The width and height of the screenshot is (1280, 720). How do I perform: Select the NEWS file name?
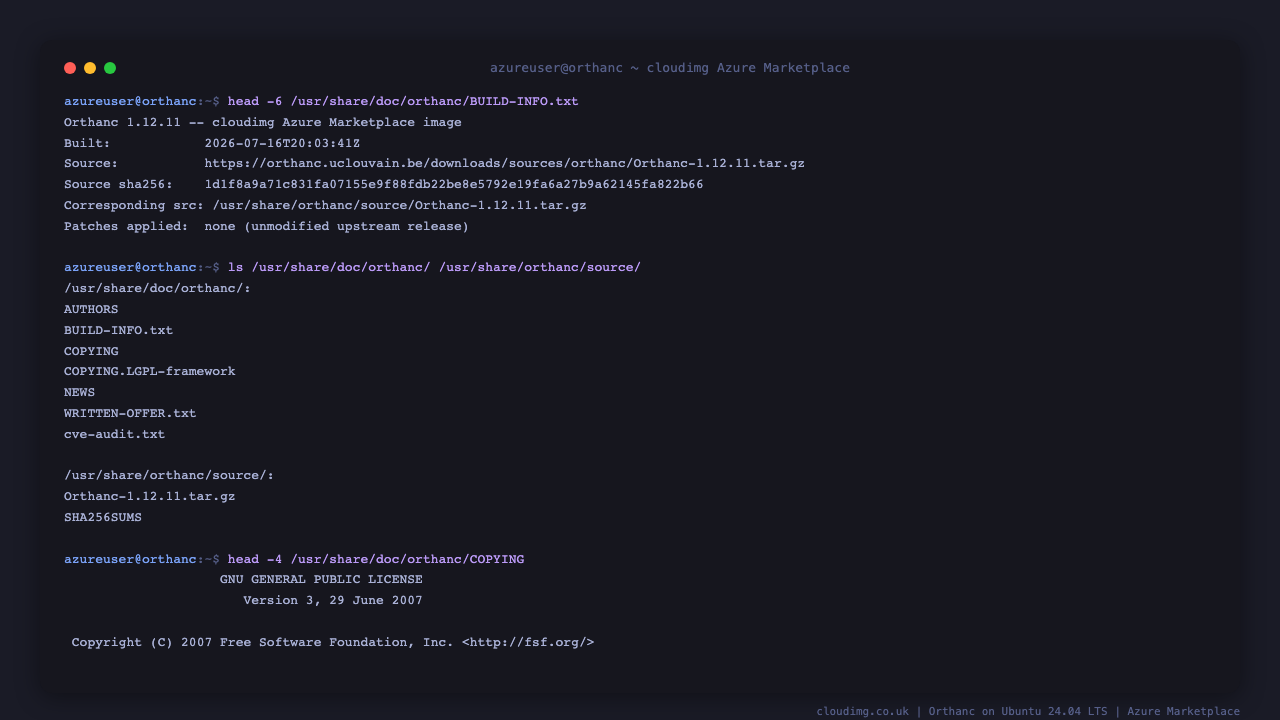pos(79,393)
